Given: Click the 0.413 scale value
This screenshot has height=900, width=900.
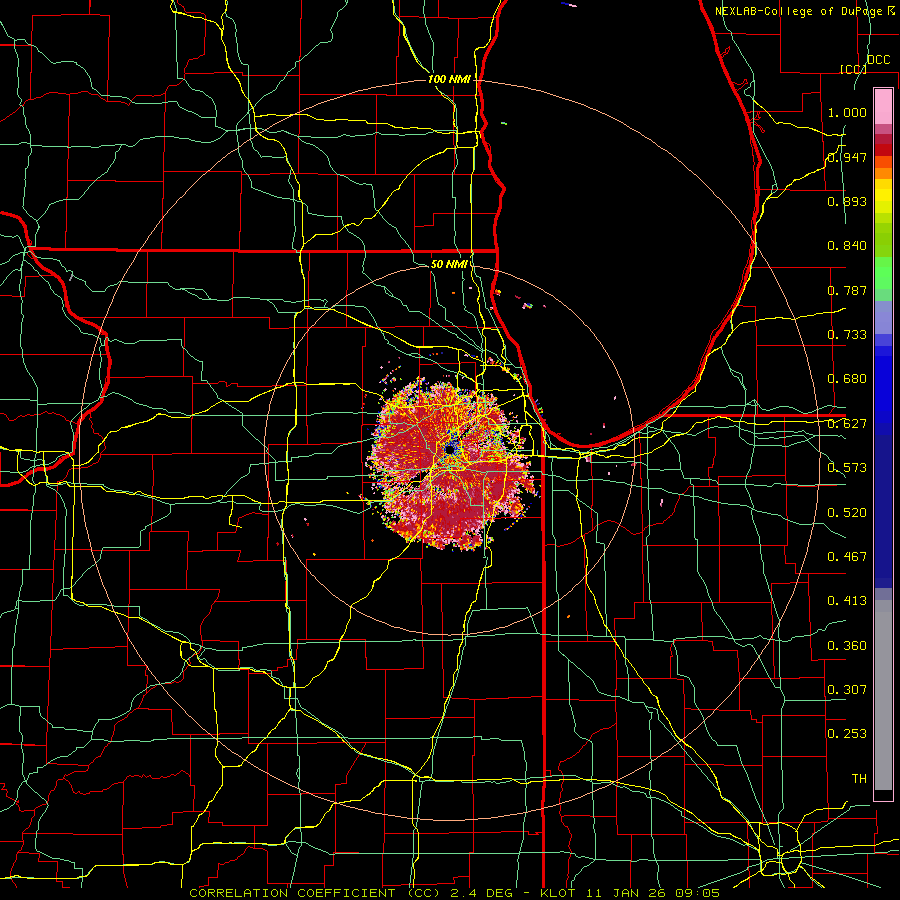Looking at the screenshot, I should pos(847,601).
